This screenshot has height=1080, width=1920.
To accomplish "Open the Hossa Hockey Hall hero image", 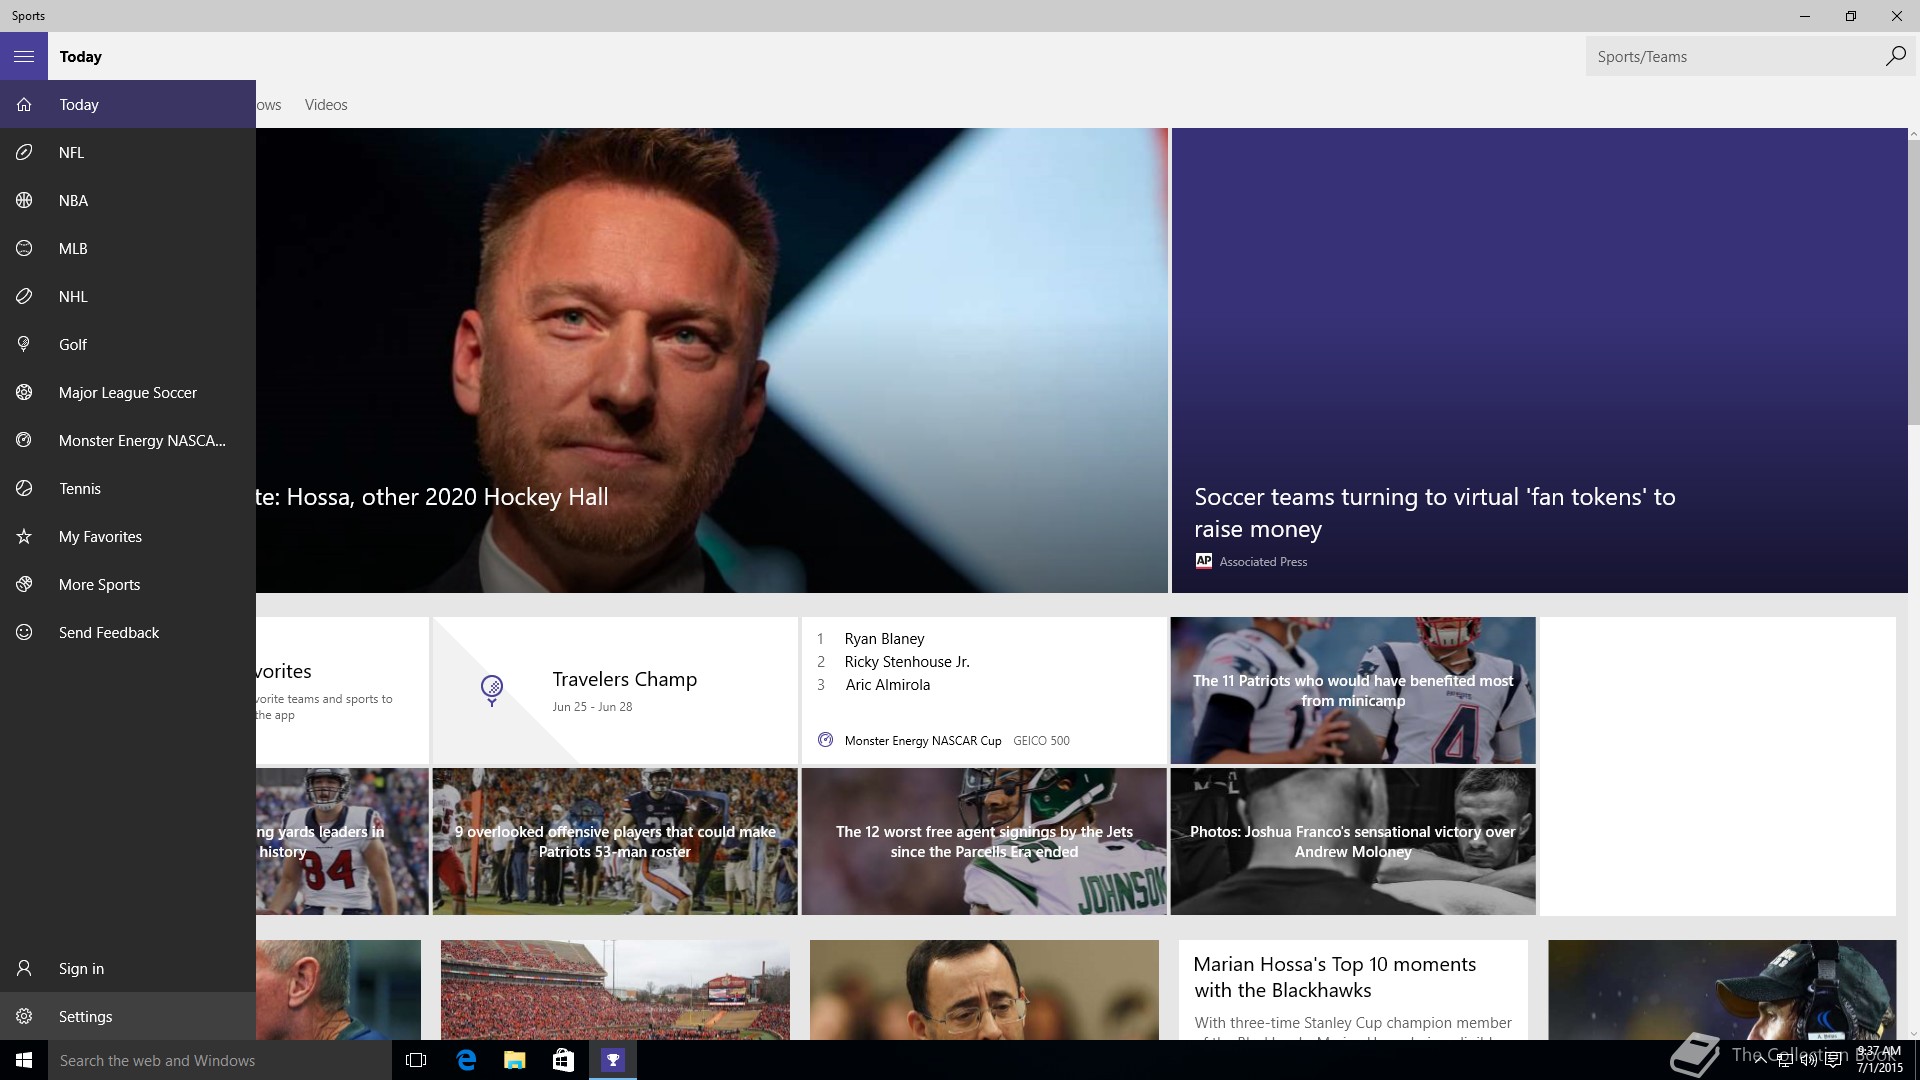I will (712, 360).
